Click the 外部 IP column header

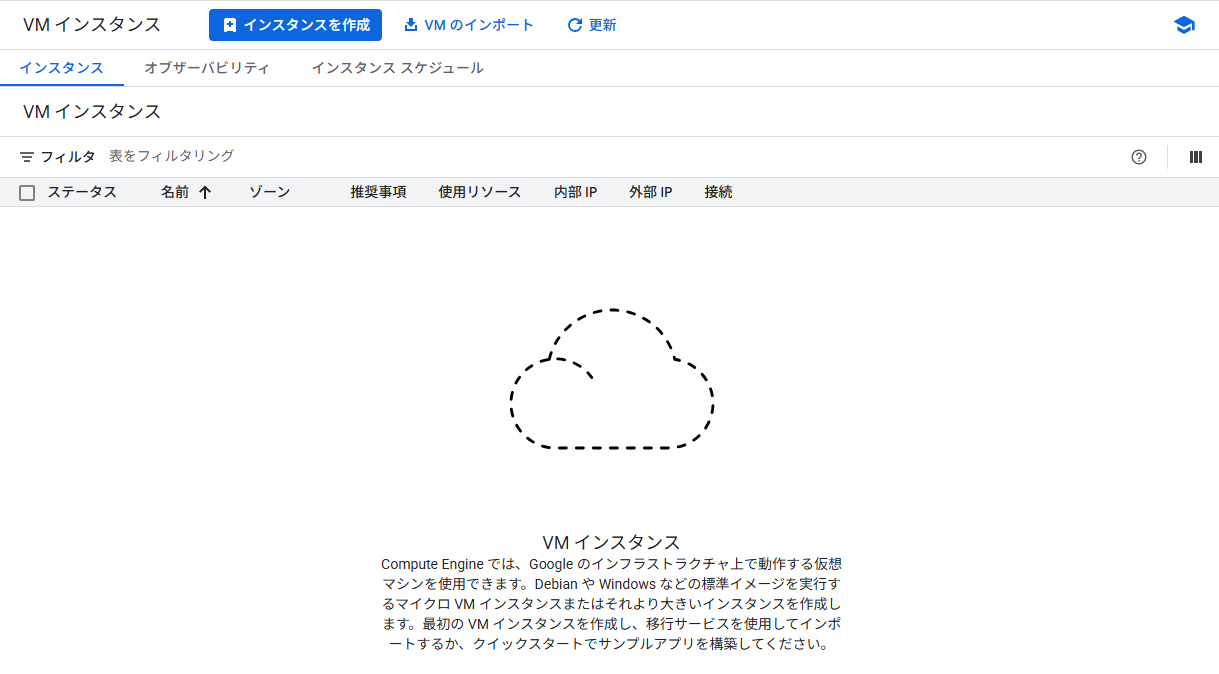point(651,192)
